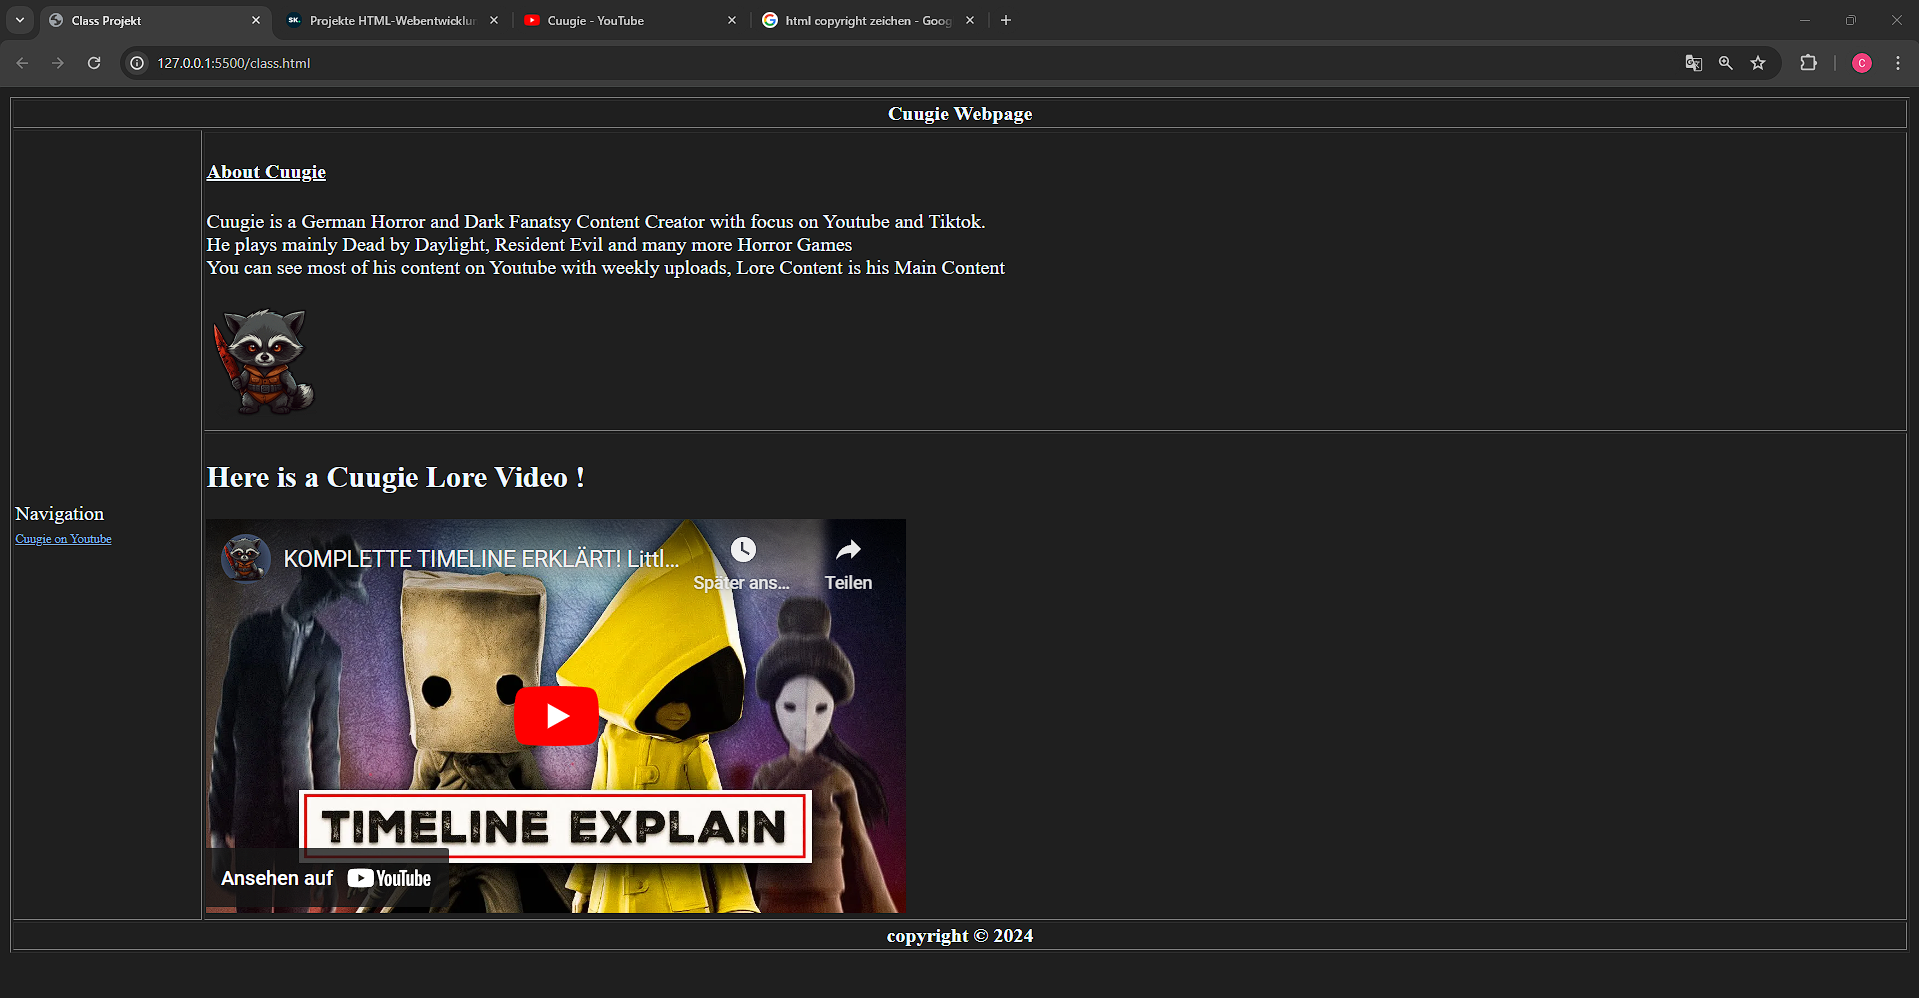The width and height of the screenshot is (1919, 998).
Task: Click the video channel avatar icon
Action: click(x=246, y=558)
